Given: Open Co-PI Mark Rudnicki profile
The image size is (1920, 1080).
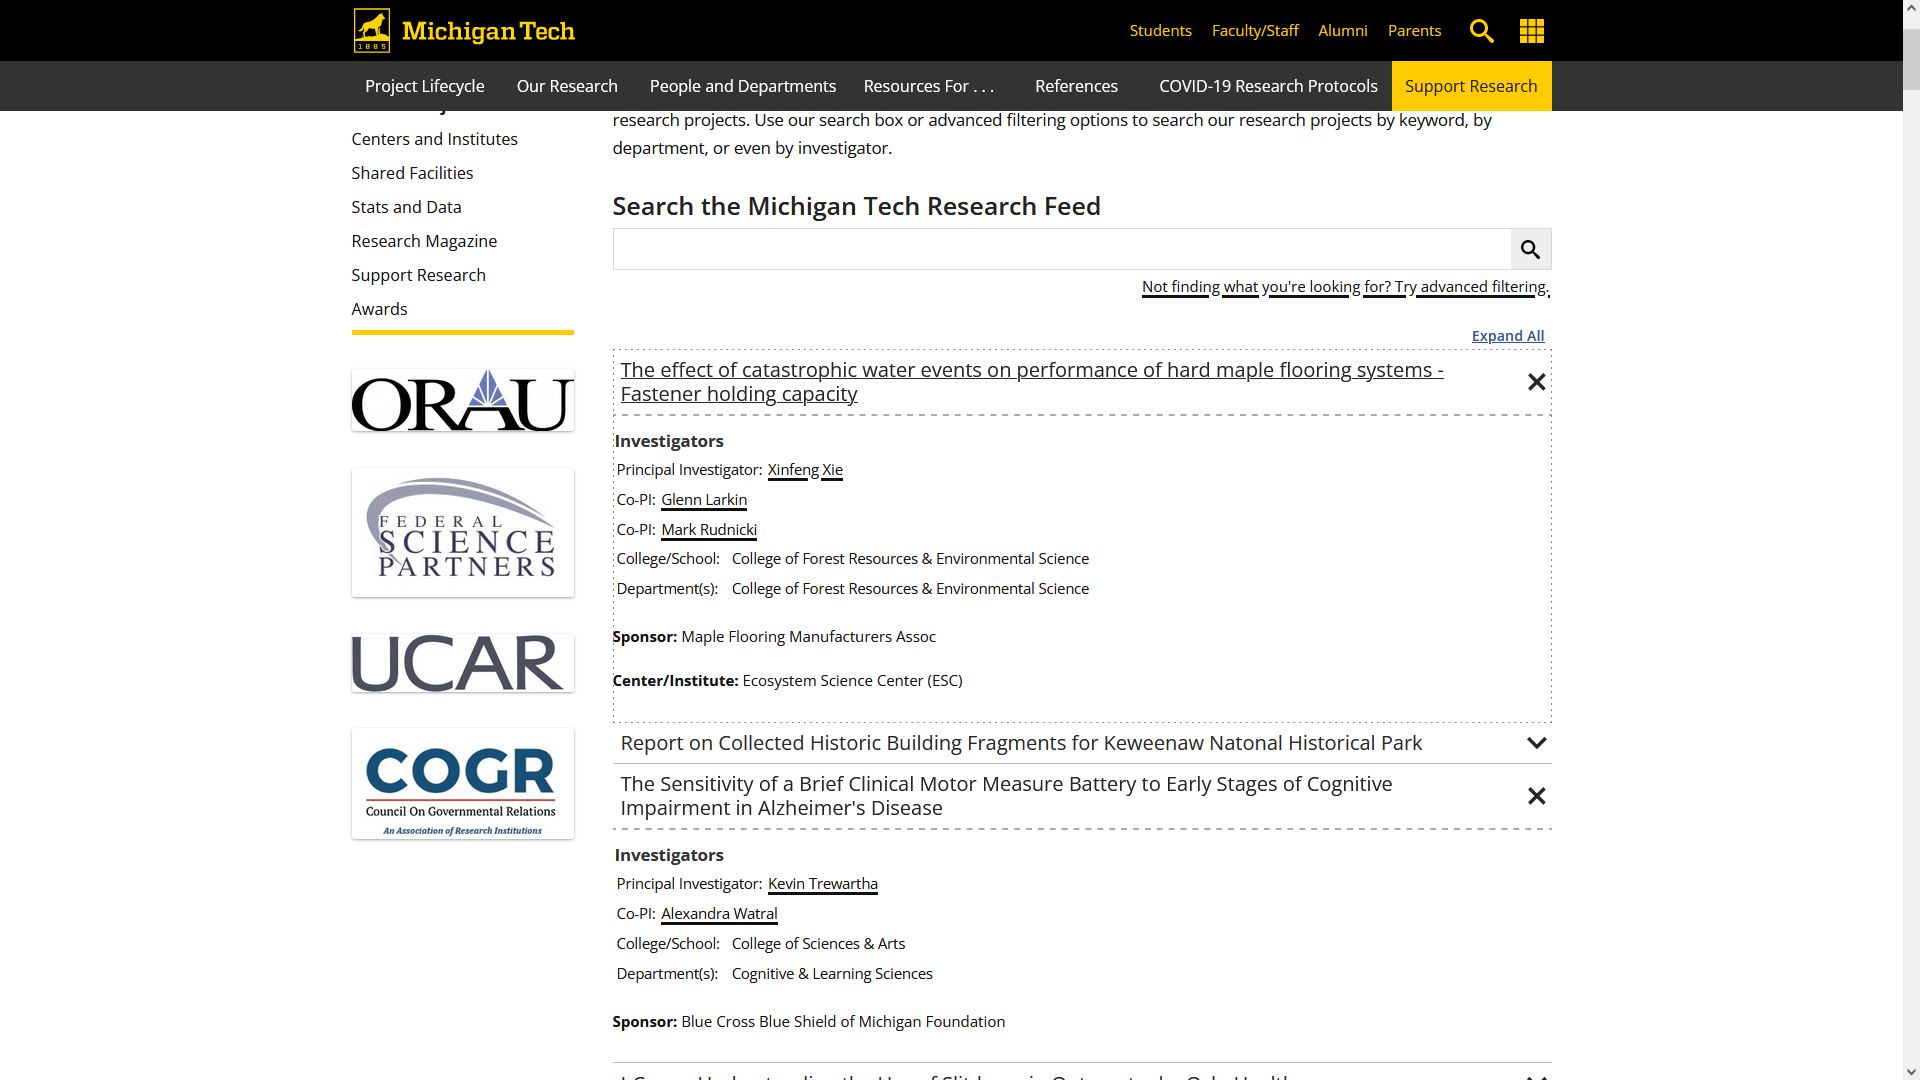Looking at the screenshot, I should (709, 530).
